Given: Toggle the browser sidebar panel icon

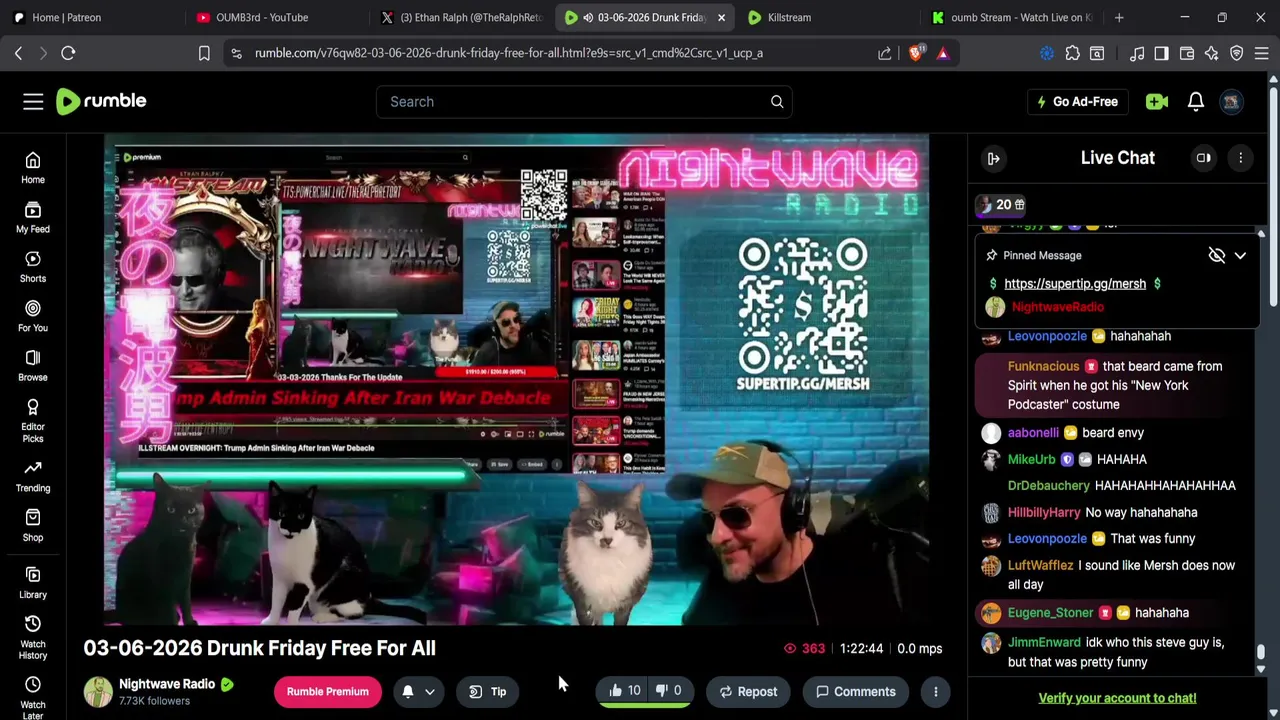Looking at the screenshot, I should (x=1162, y=53).
